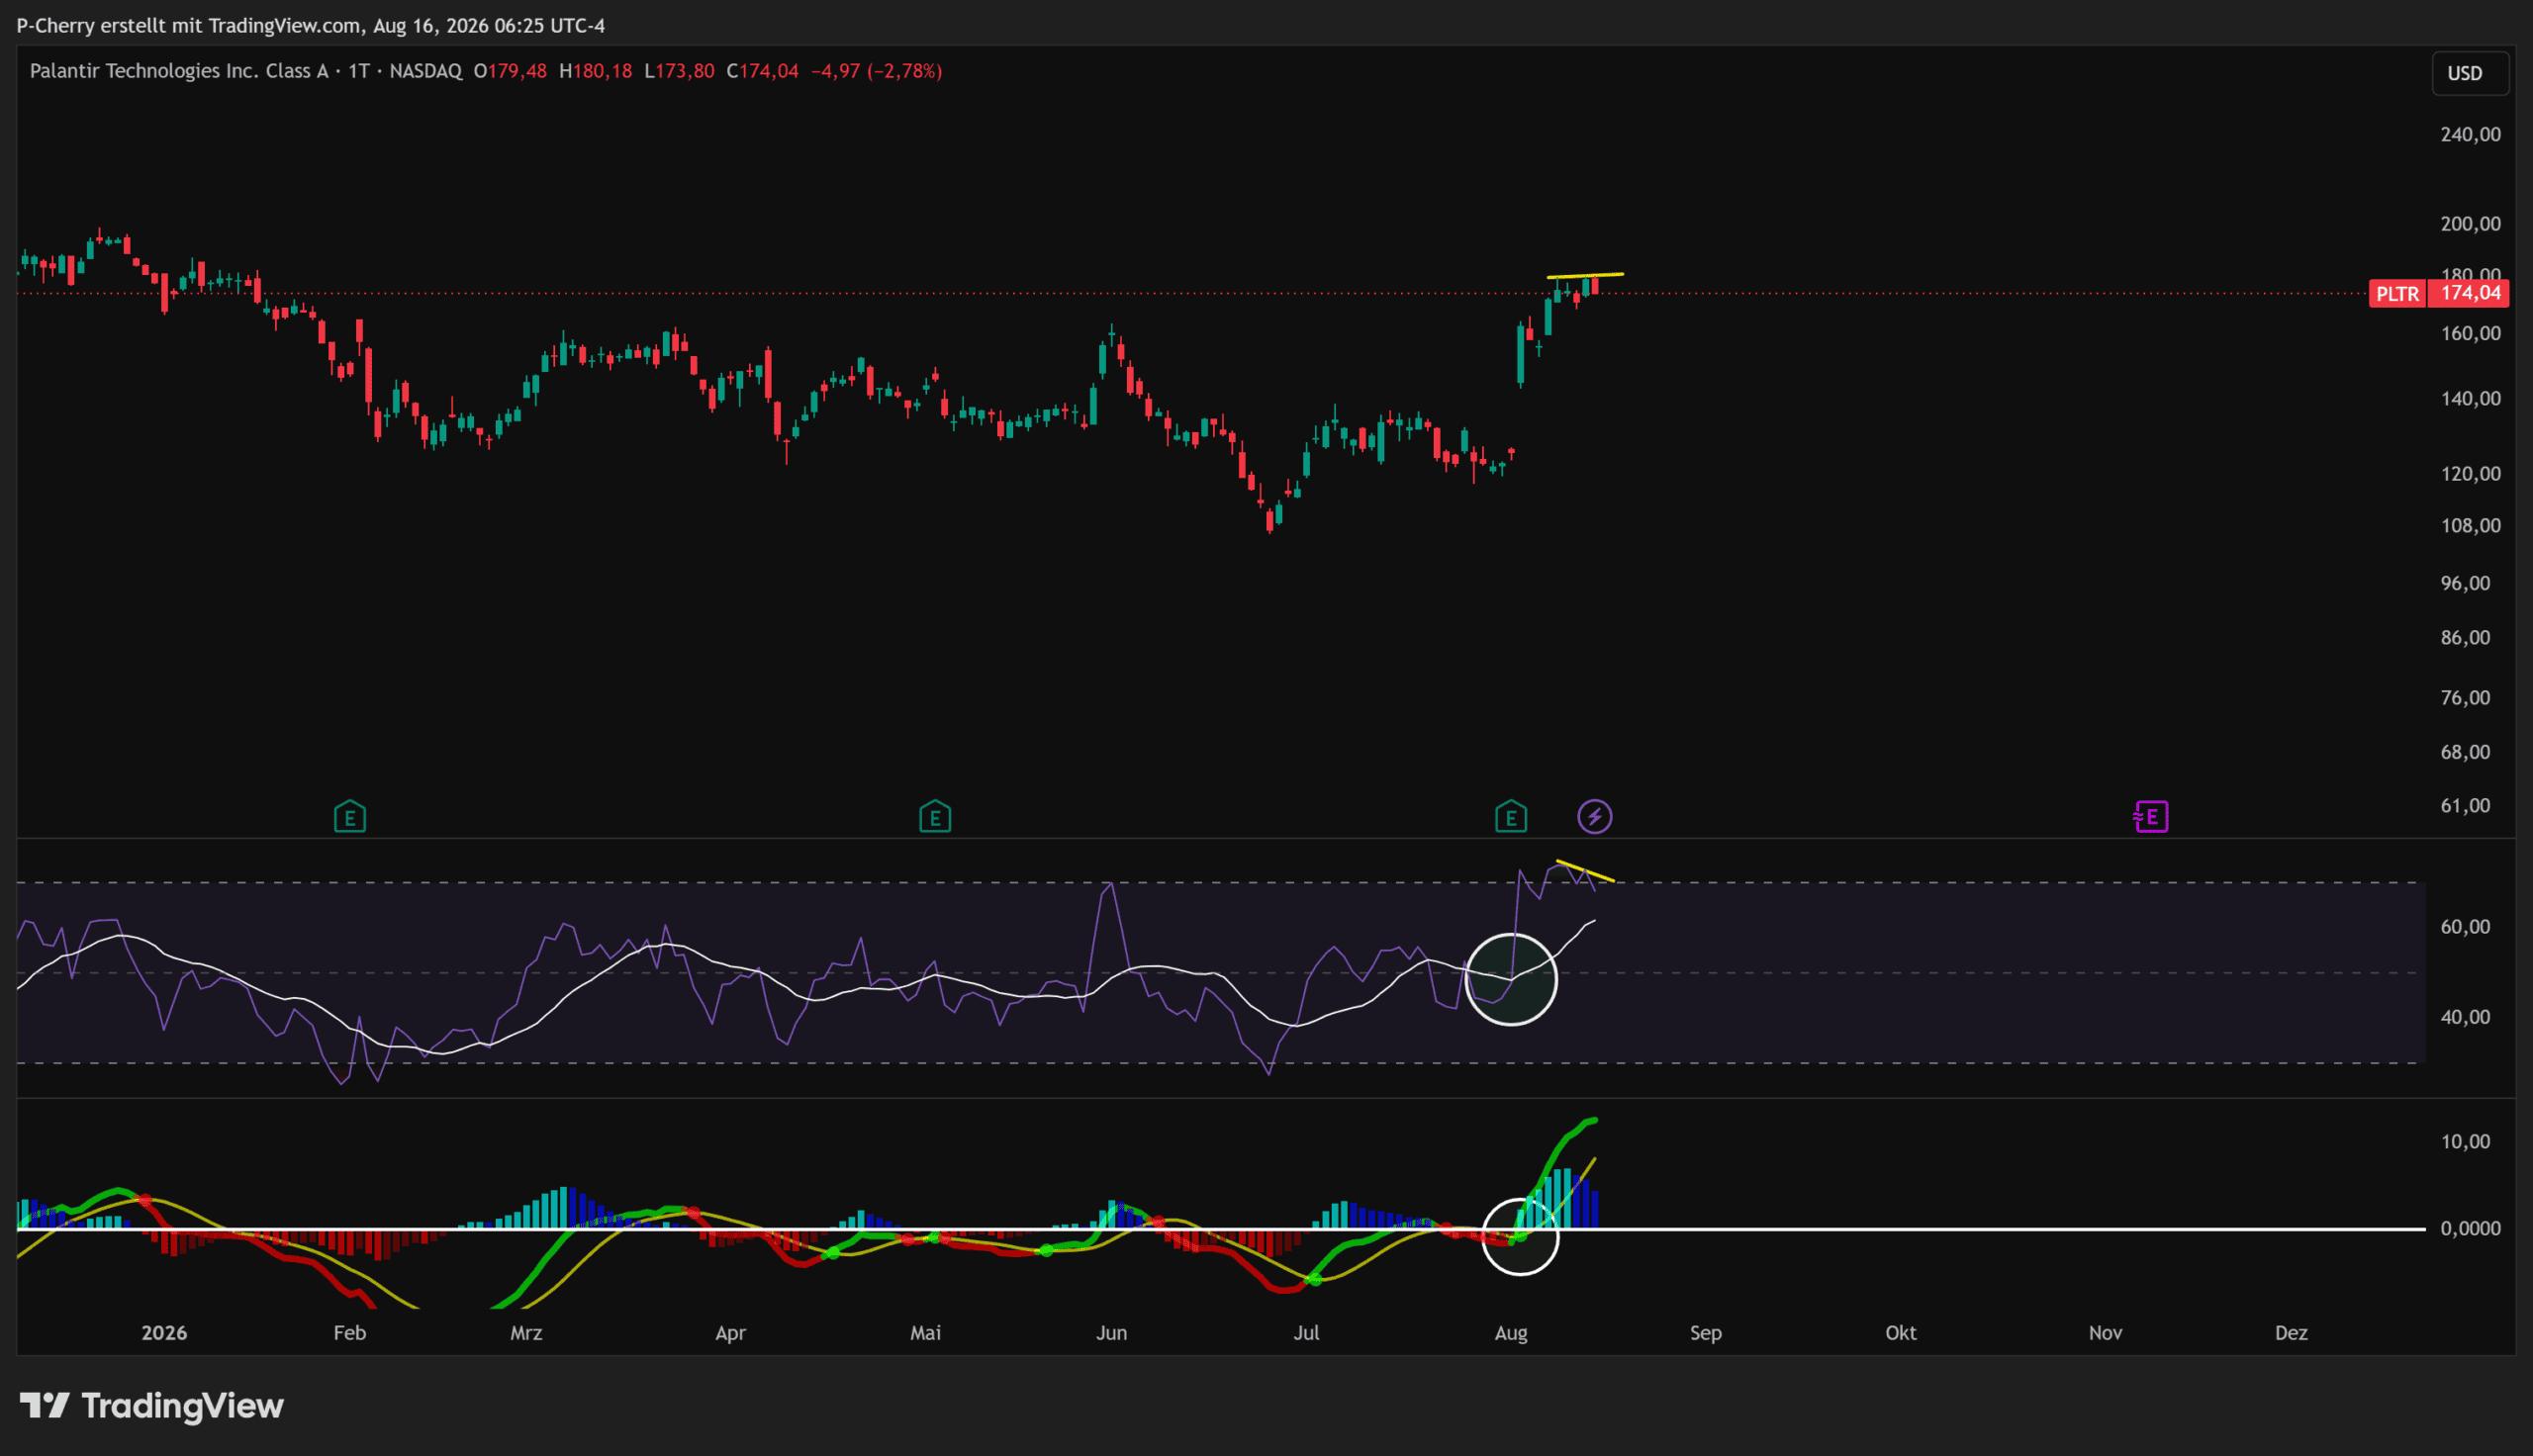Screen dimensions: 2533x1456
Task: Click the 160,00 price axis label
Action: tap(2471, 333)
